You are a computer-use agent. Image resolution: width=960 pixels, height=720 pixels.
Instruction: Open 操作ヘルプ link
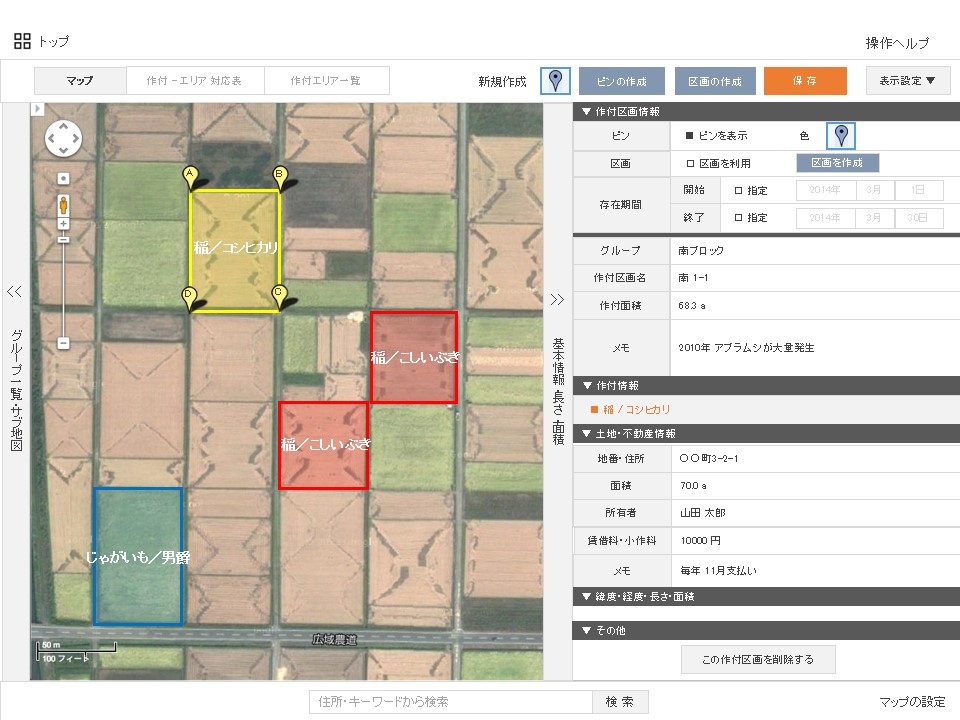tap(898, 43)
